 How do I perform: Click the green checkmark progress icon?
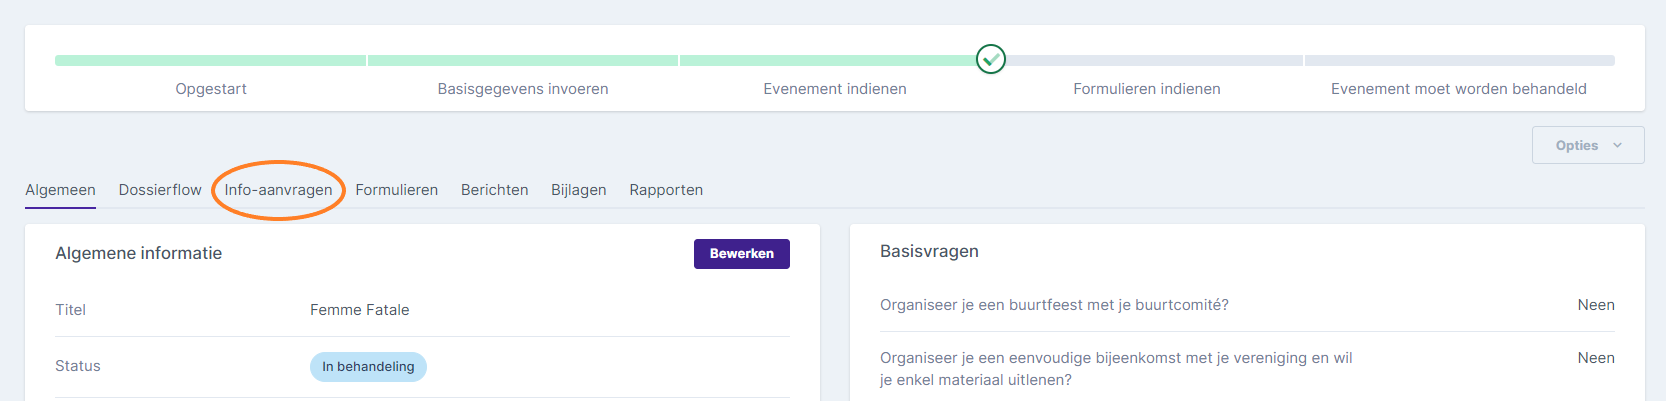991,60
